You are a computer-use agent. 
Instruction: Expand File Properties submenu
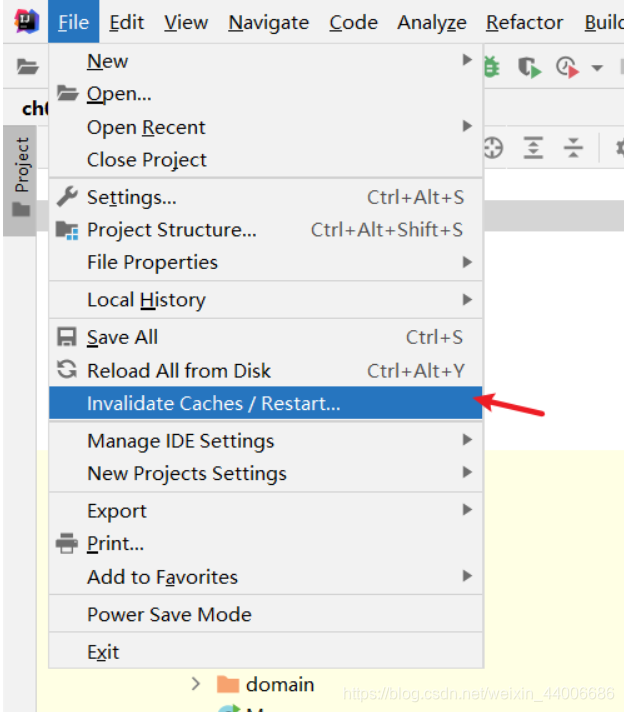(x=266, y=262)
